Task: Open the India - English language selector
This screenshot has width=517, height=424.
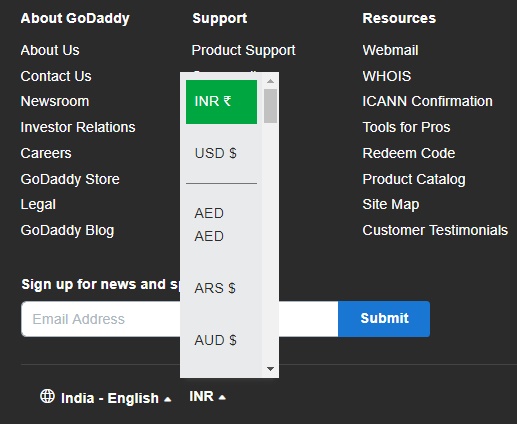Action: click(116, 398)
